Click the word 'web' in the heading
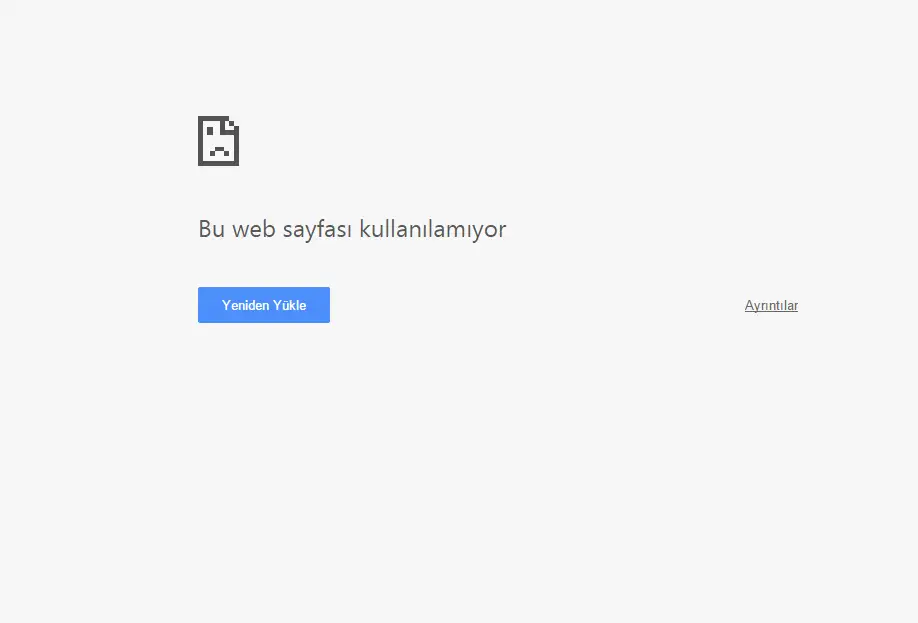918x623 pixels. 252,229
